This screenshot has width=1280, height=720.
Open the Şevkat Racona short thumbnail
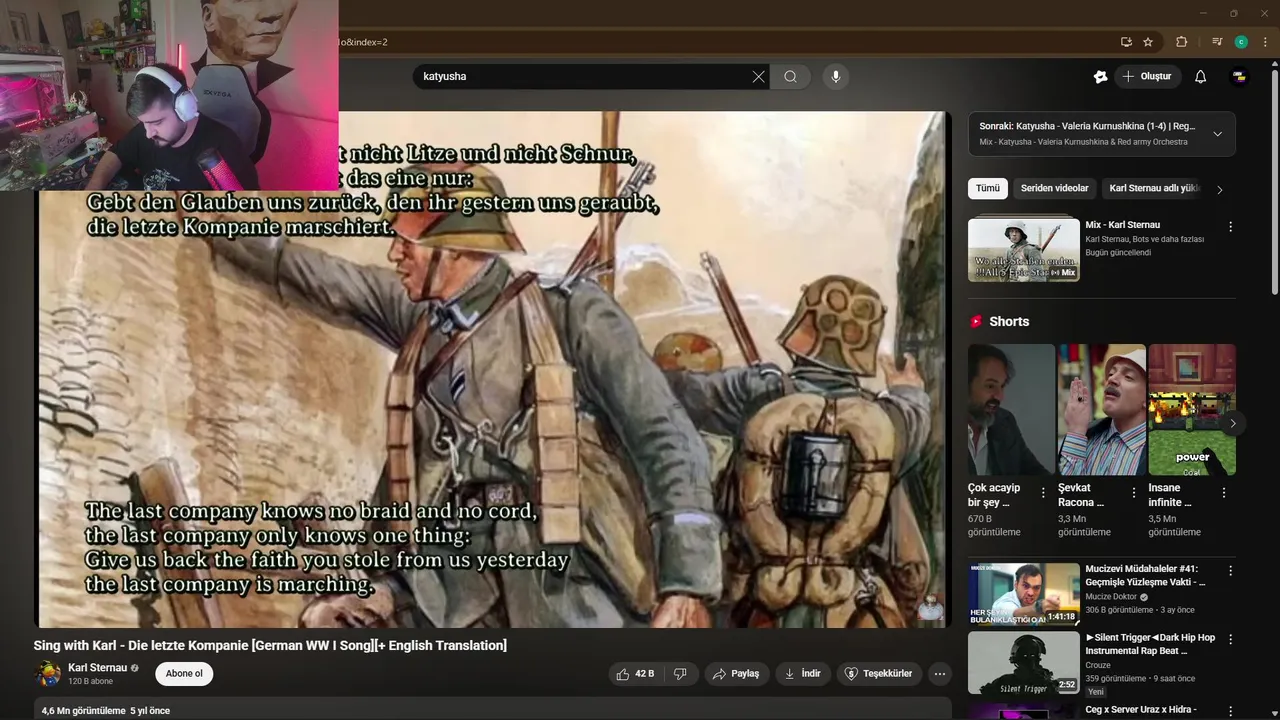tap(1101, 409)
